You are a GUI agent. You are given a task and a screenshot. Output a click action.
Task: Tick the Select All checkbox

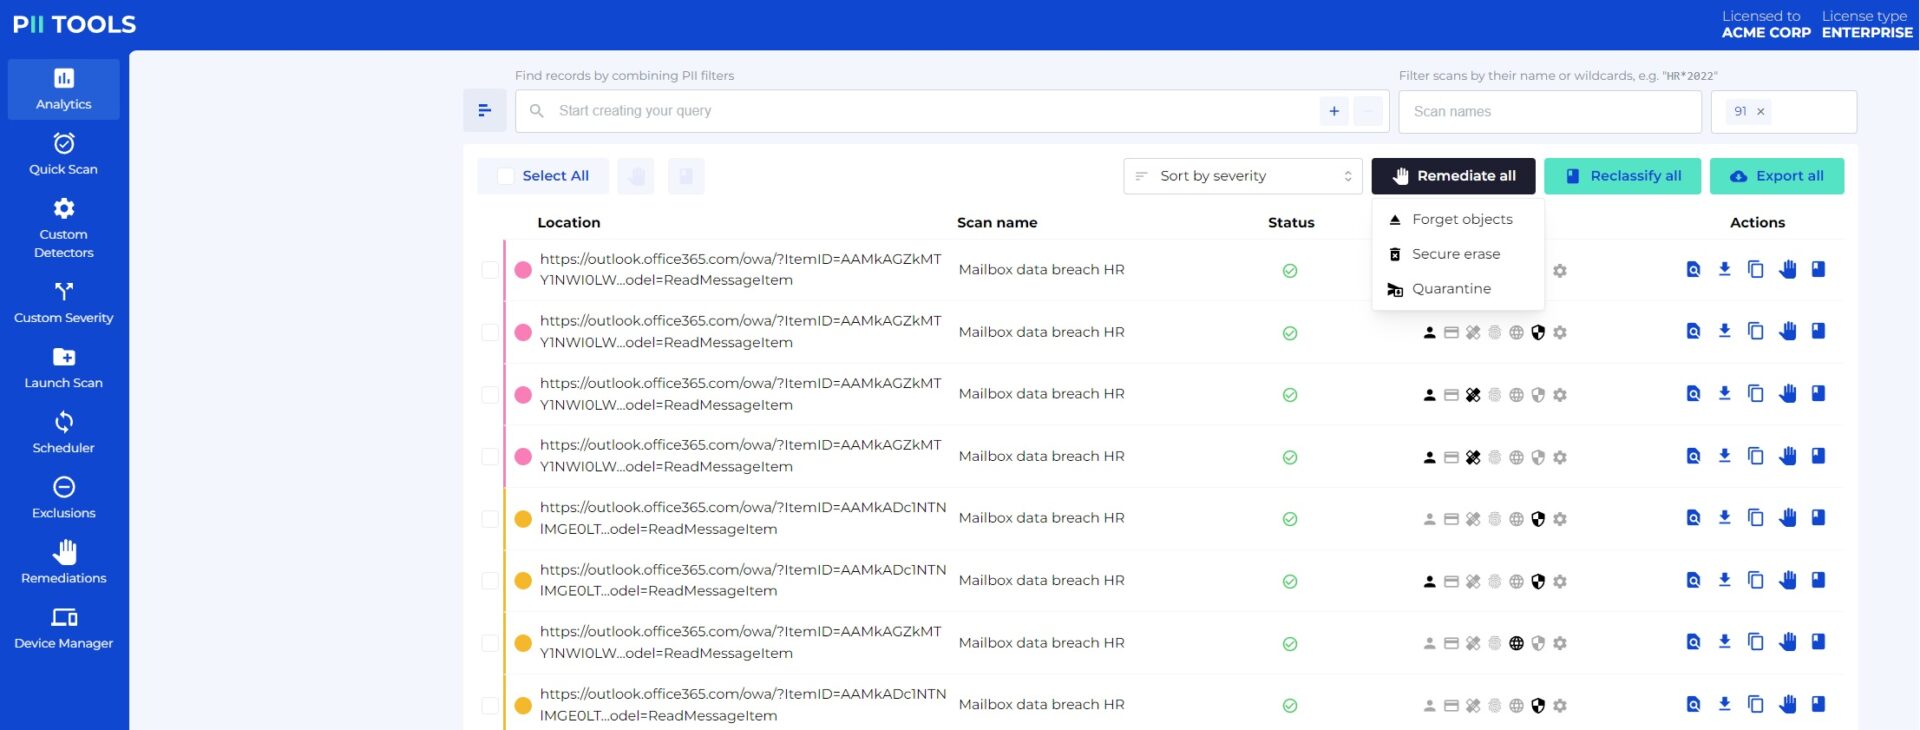(506, 176)
